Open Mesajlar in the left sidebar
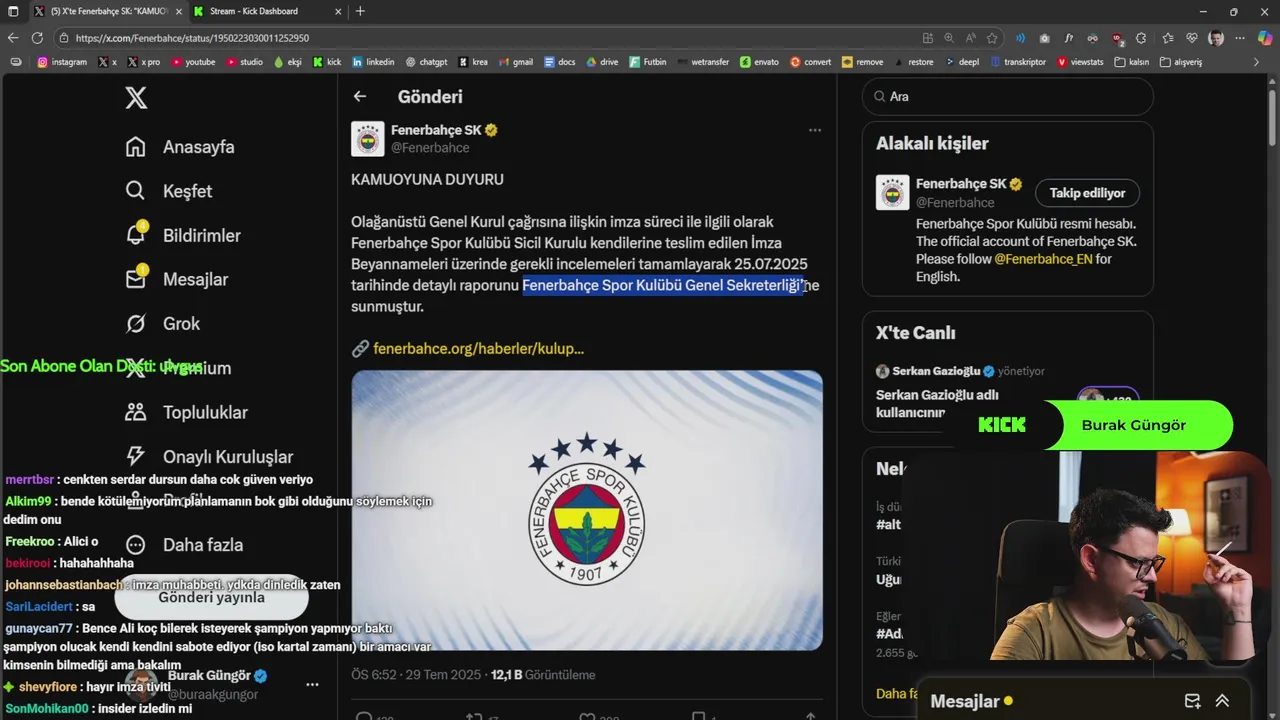The width and height of the screenshot is (1280, 720). click(176, 279)
